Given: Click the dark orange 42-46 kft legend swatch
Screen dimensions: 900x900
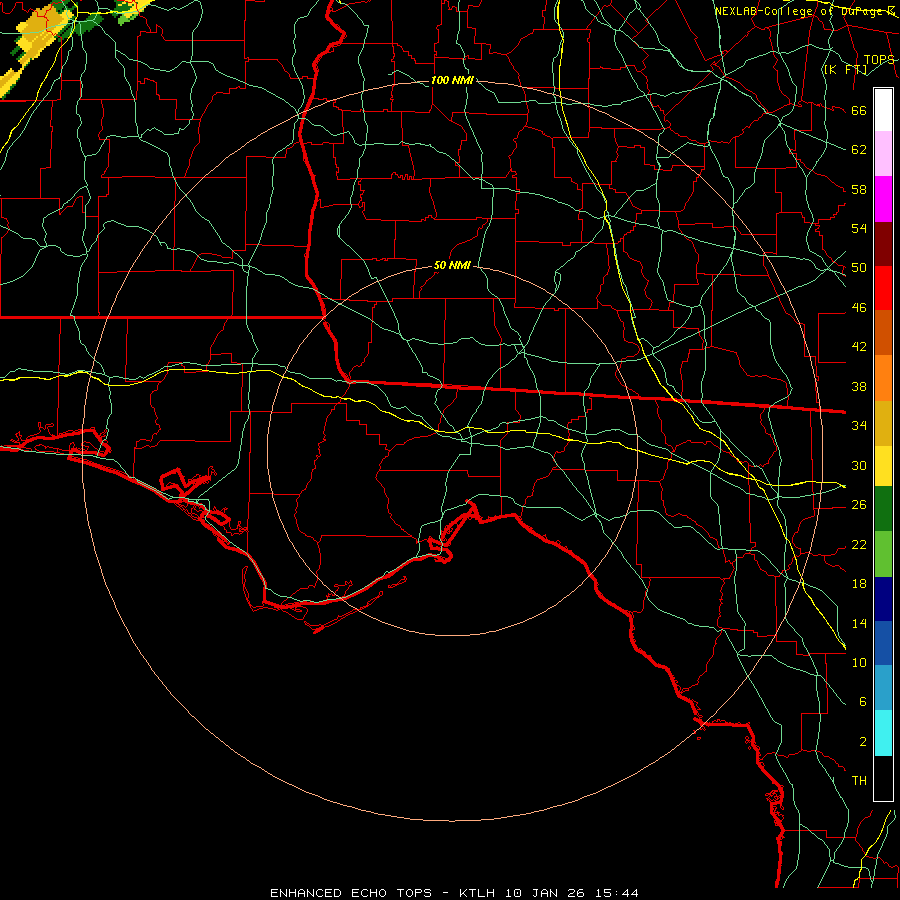Looking at the screenshot, I should [883, 333].
